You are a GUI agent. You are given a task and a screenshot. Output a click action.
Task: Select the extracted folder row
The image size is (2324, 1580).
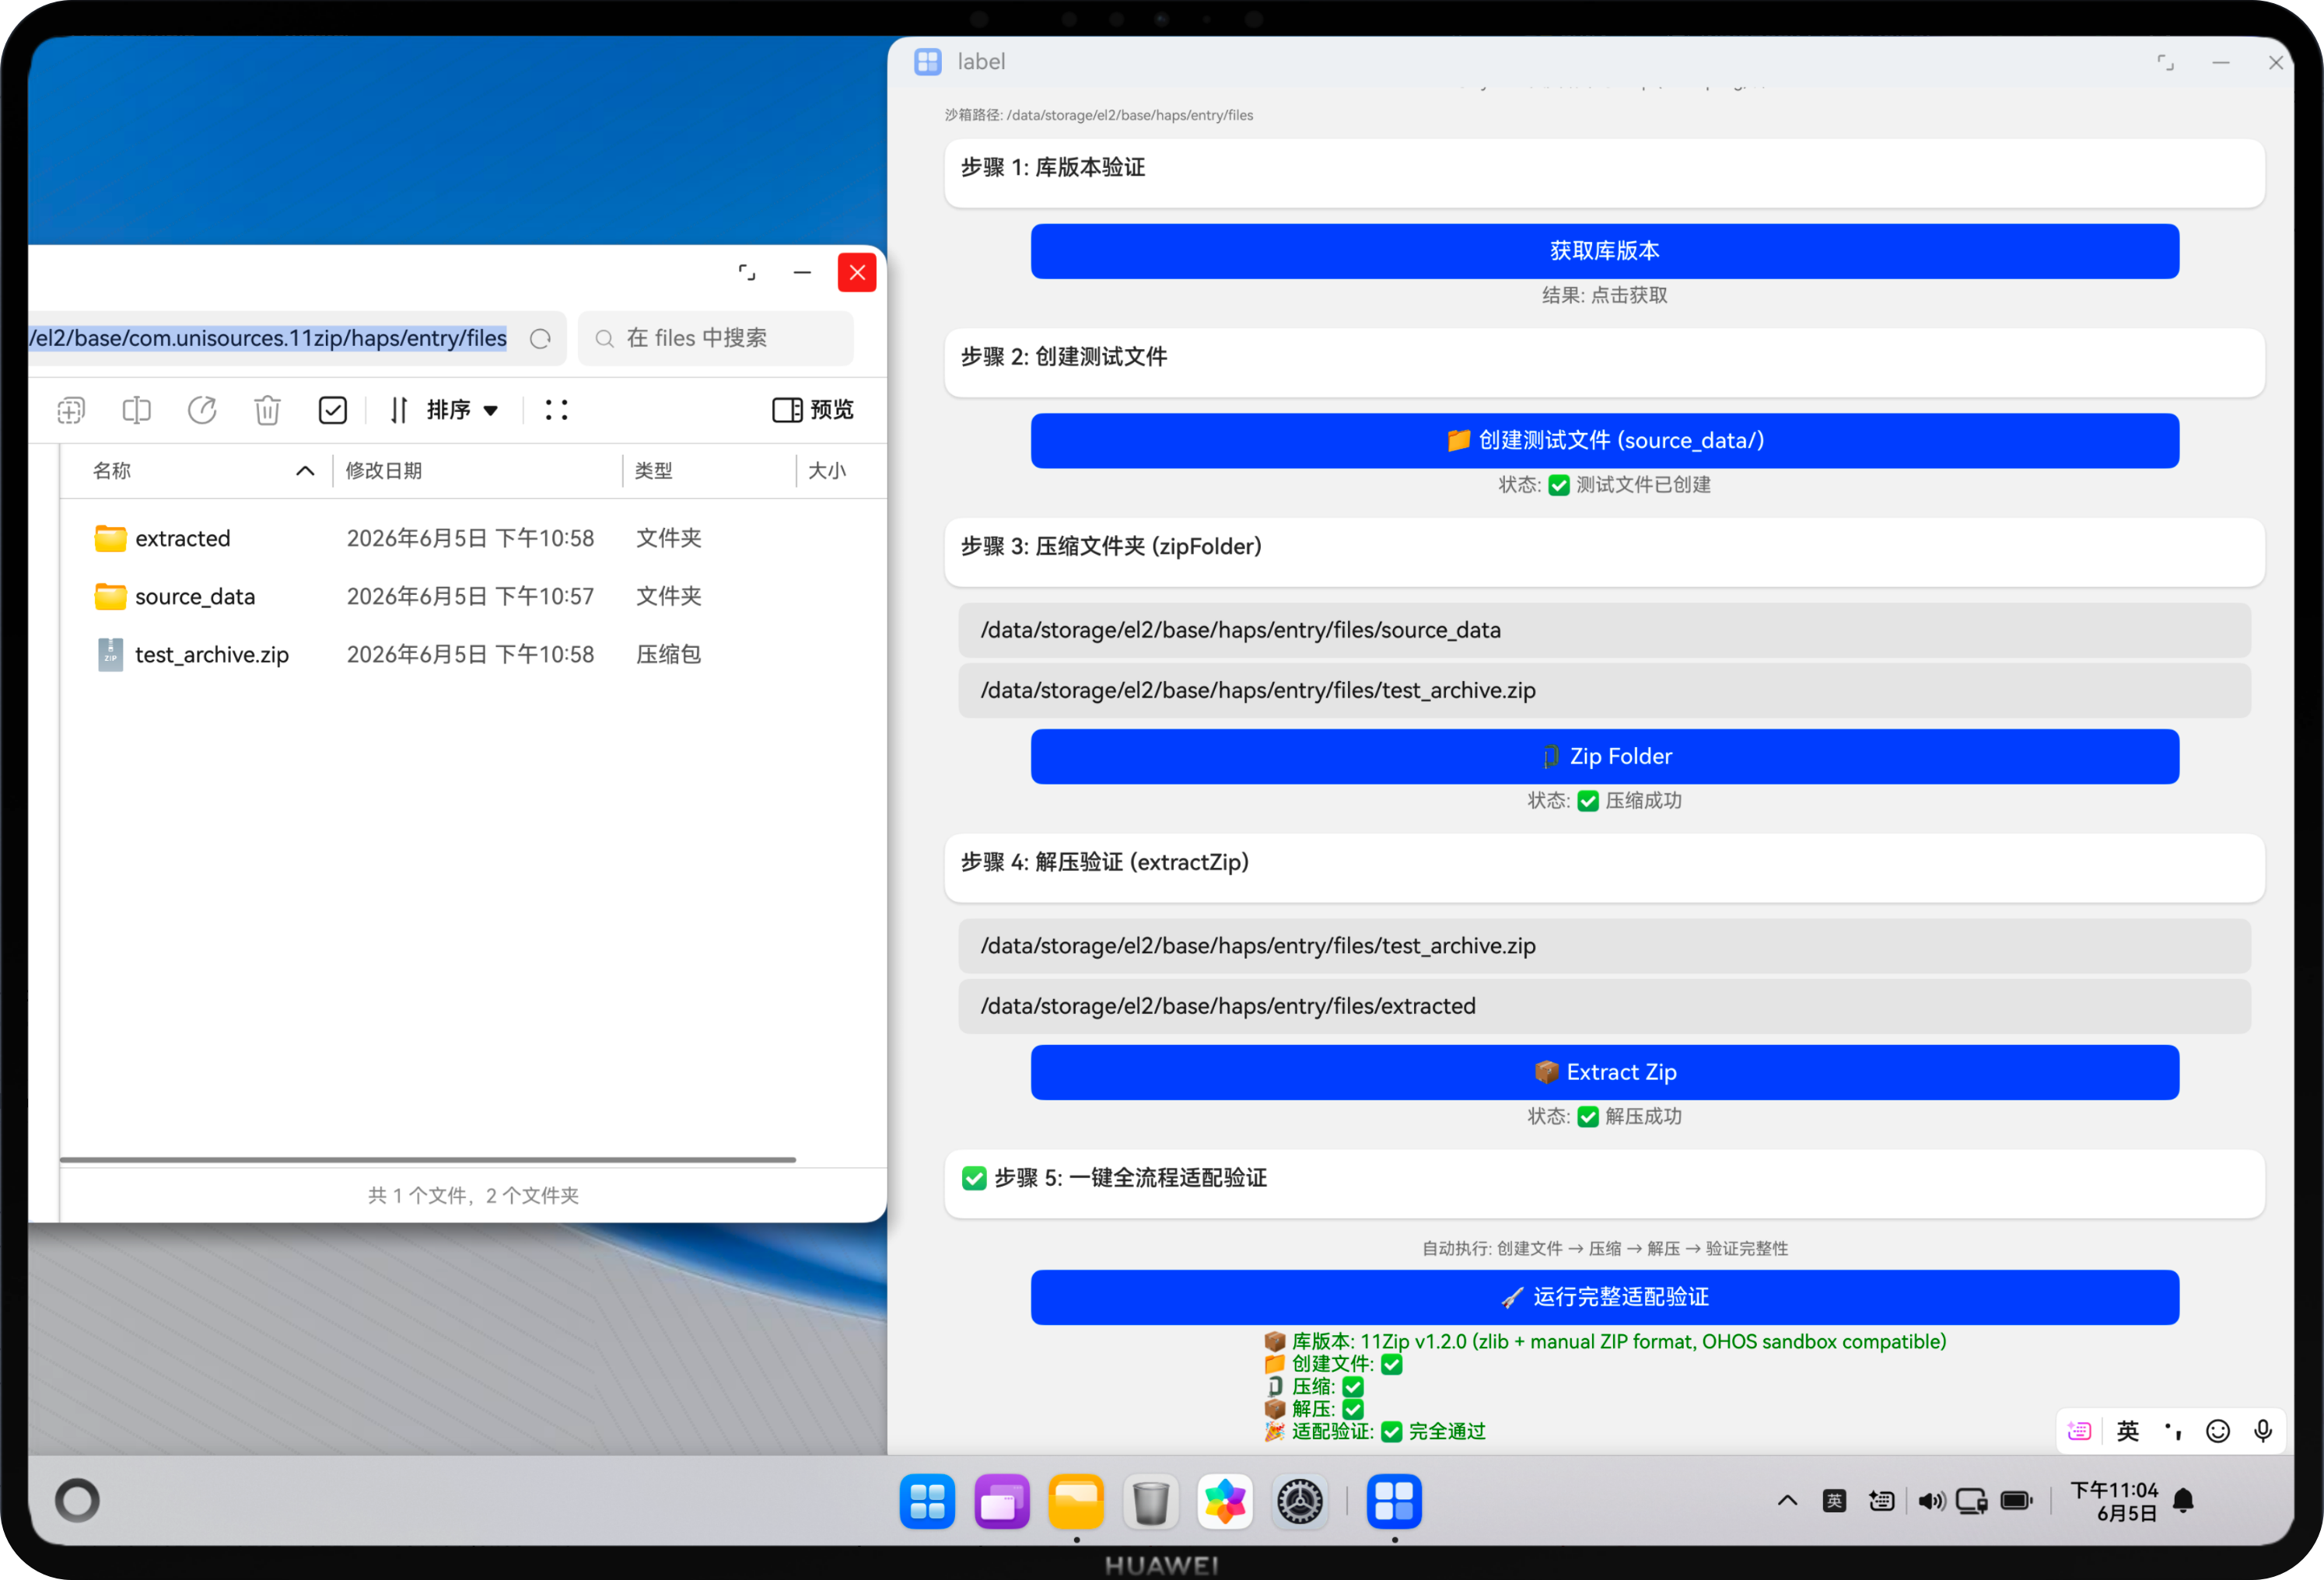coord(474,538)
